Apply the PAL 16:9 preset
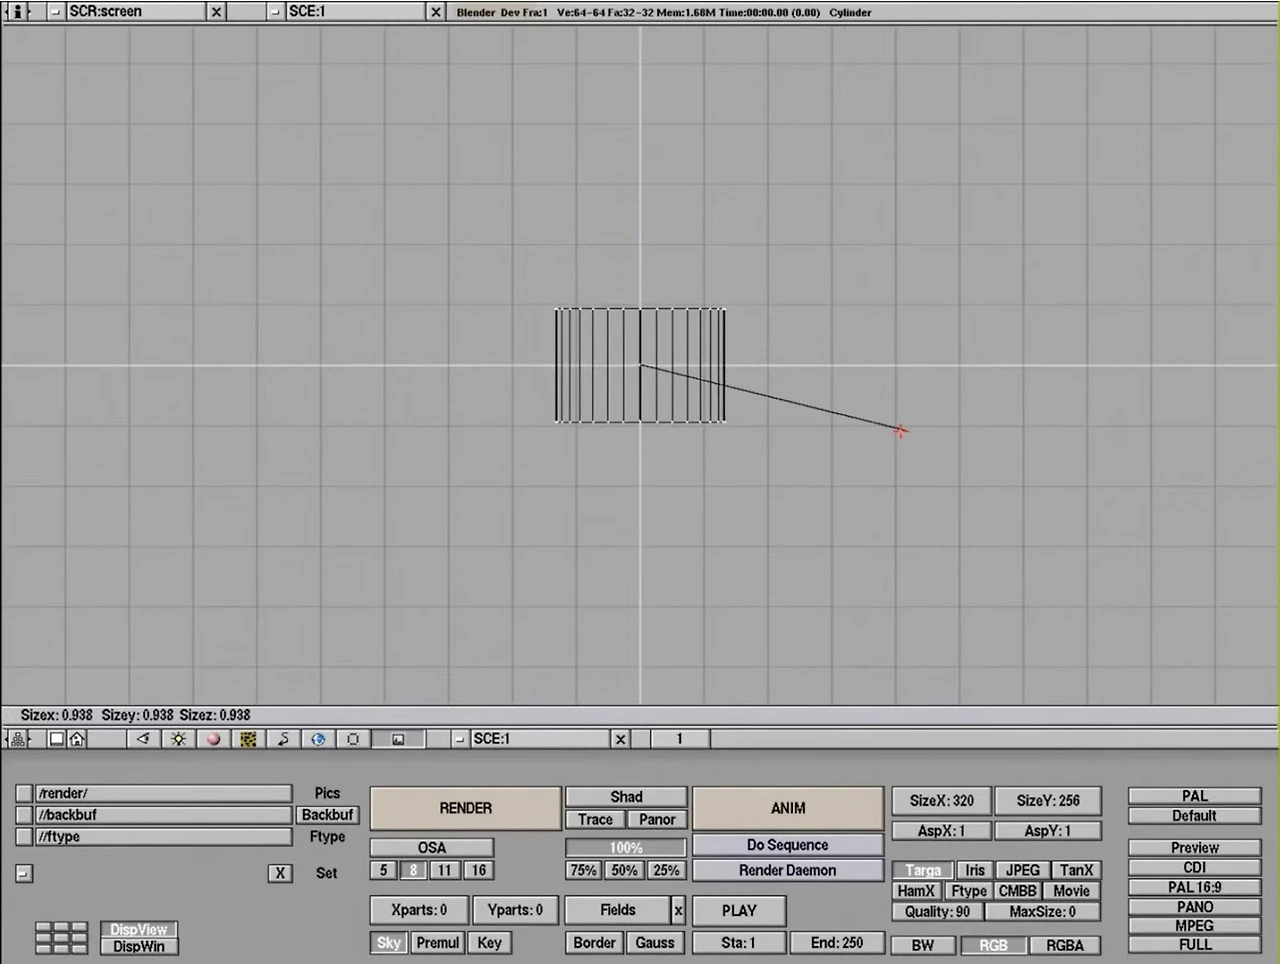Screen dimensions: 1280x964 coord(1194,887)
